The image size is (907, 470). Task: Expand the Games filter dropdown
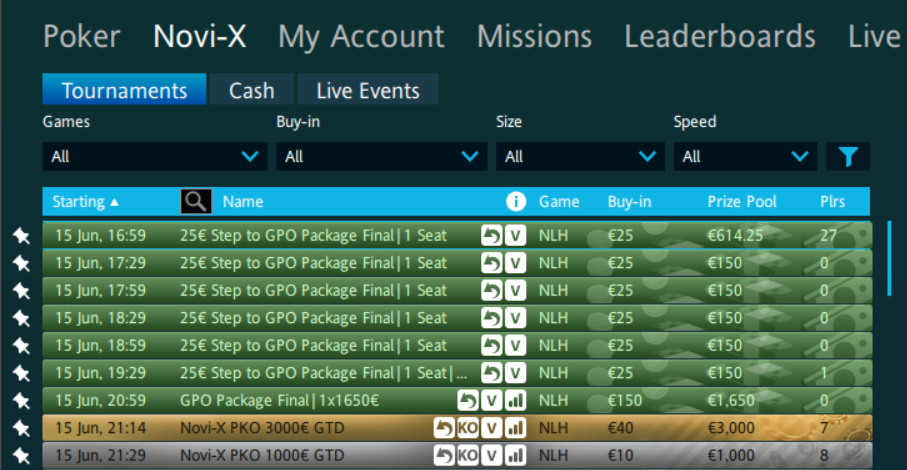[154, 156]
